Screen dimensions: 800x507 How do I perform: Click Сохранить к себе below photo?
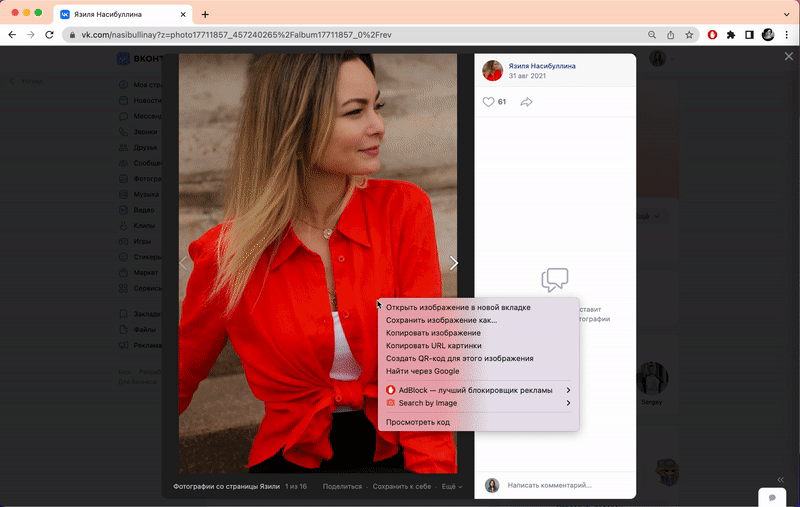click(402, 487)
